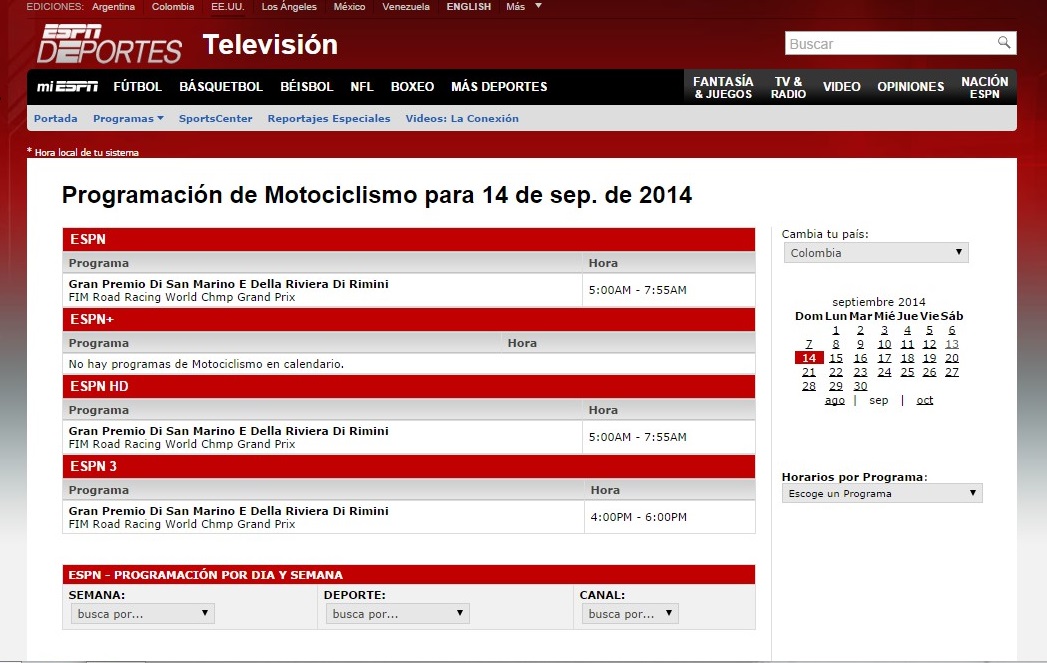Select September 20 in the calendar
Viewport: 1047px width, 663px height.
[952, 359]
